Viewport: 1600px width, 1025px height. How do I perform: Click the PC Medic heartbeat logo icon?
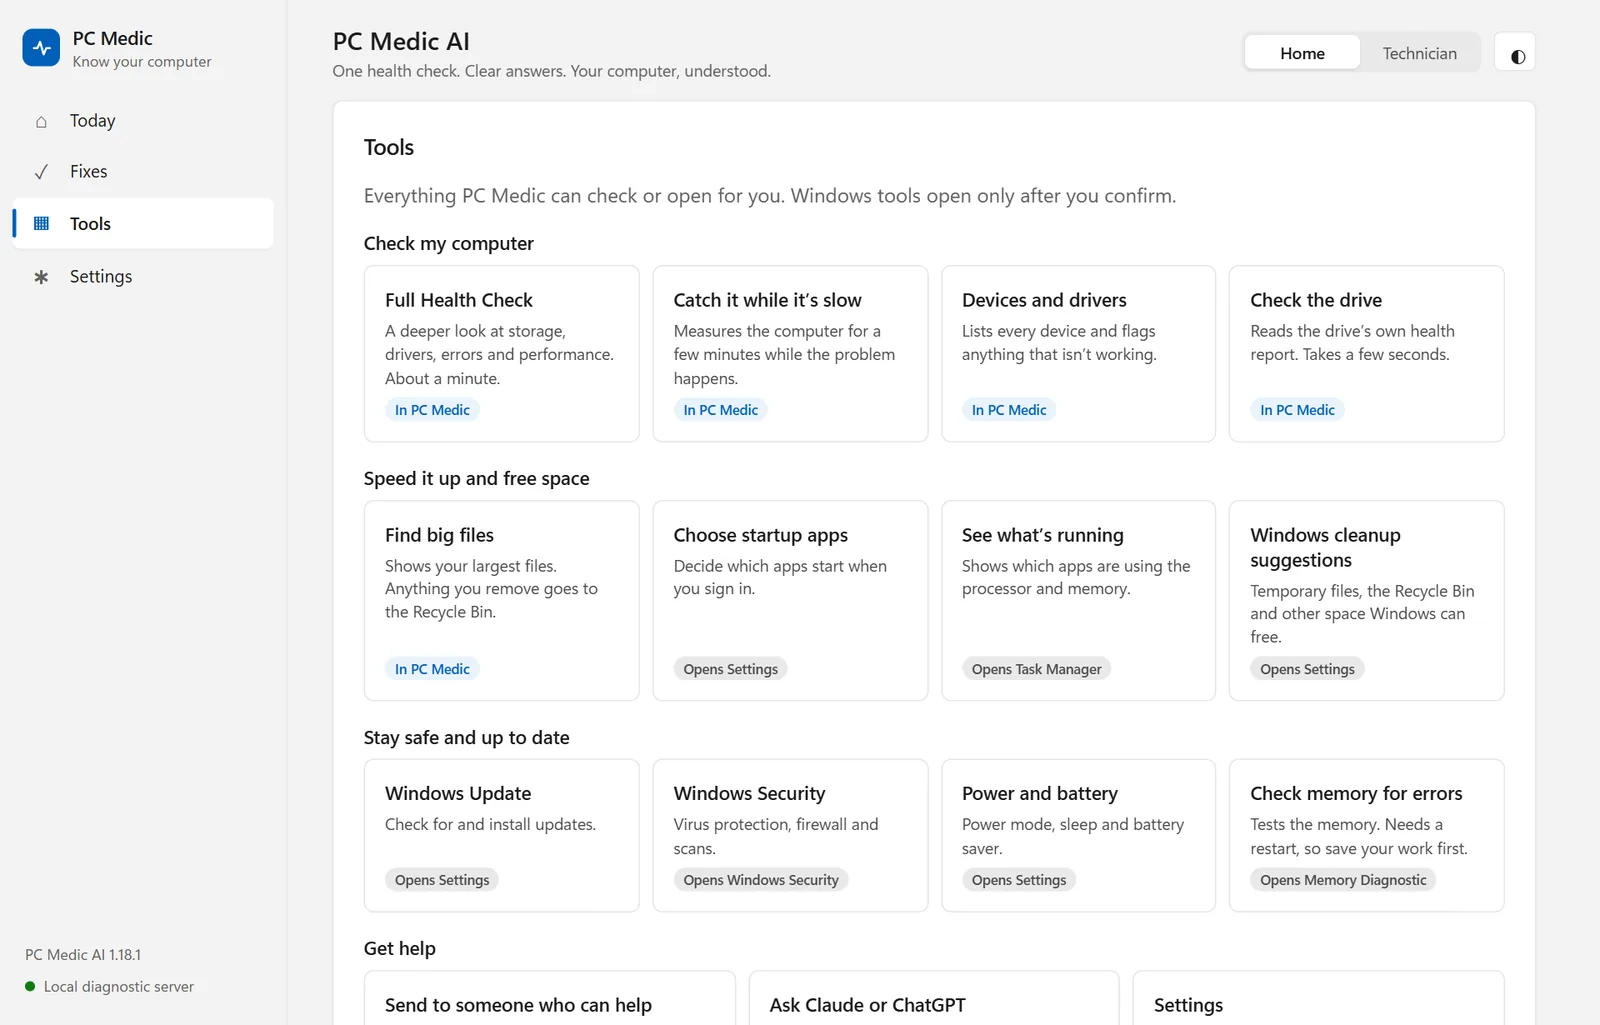point(41,47)
